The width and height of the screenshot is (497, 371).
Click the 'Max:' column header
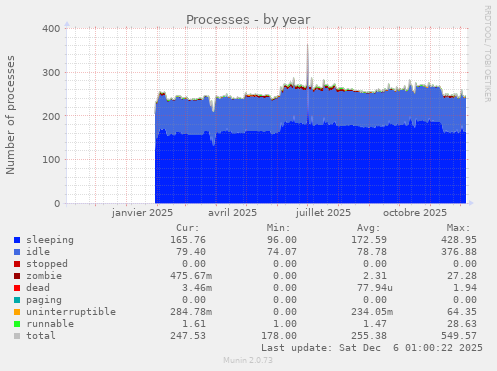click(x=459, y=228)
